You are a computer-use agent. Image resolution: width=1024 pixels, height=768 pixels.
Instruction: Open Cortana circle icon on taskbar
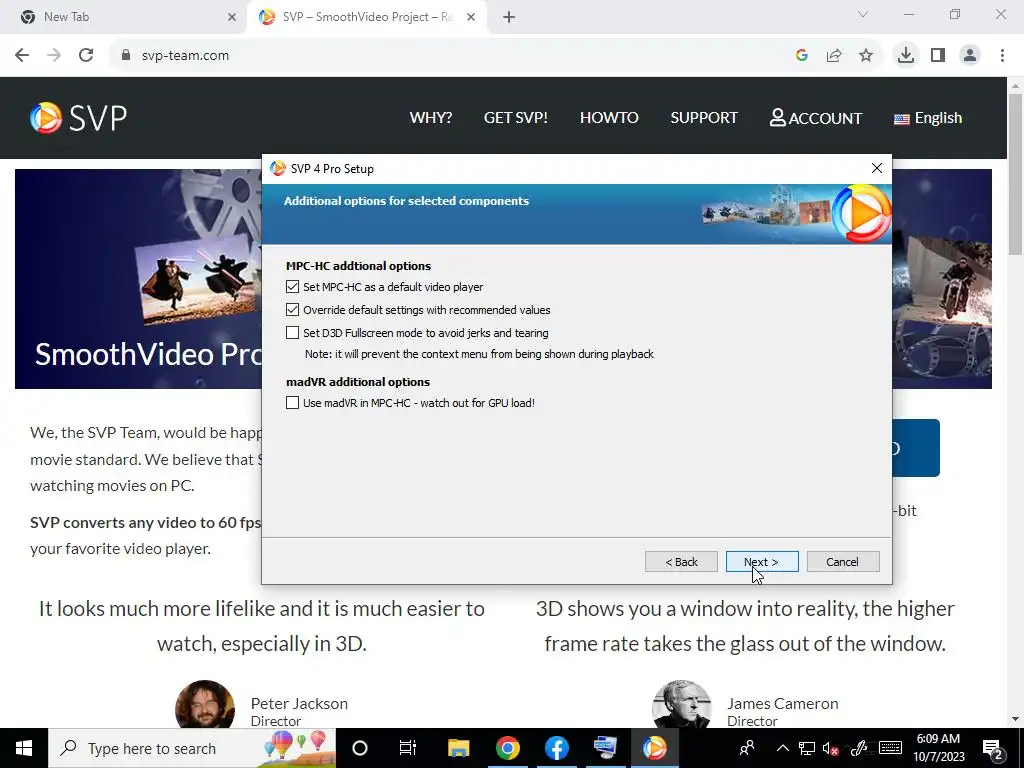pos(360,748)
